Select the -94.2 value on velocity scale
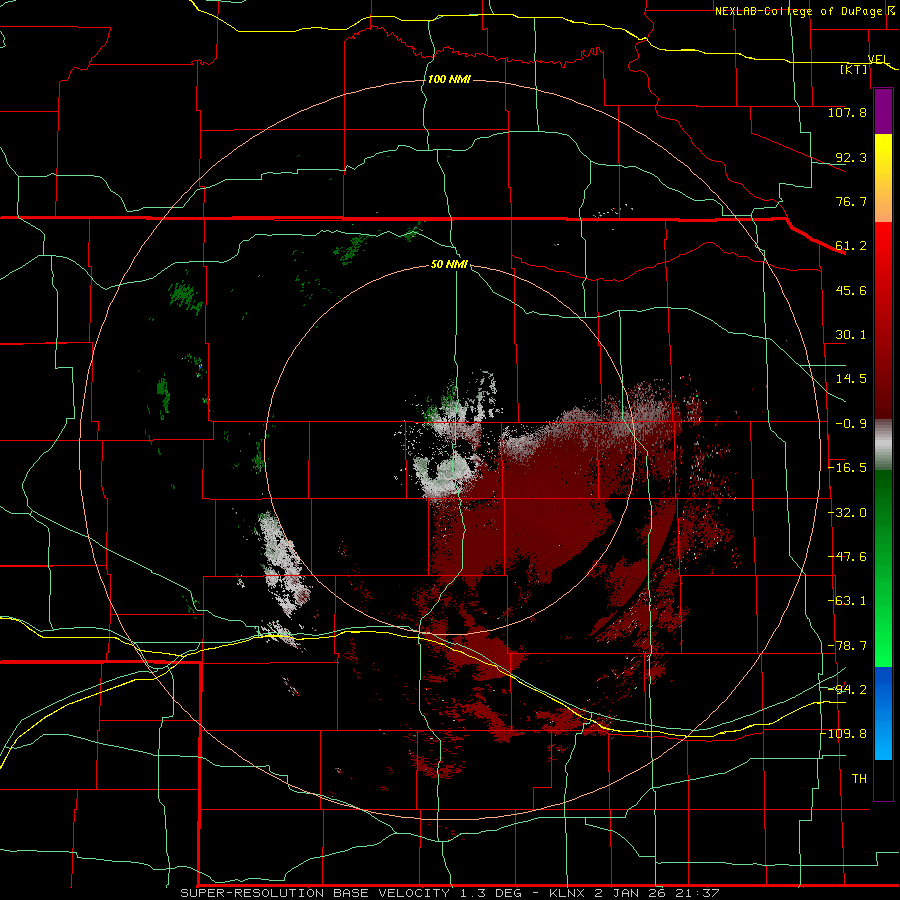 click(848, 690)
